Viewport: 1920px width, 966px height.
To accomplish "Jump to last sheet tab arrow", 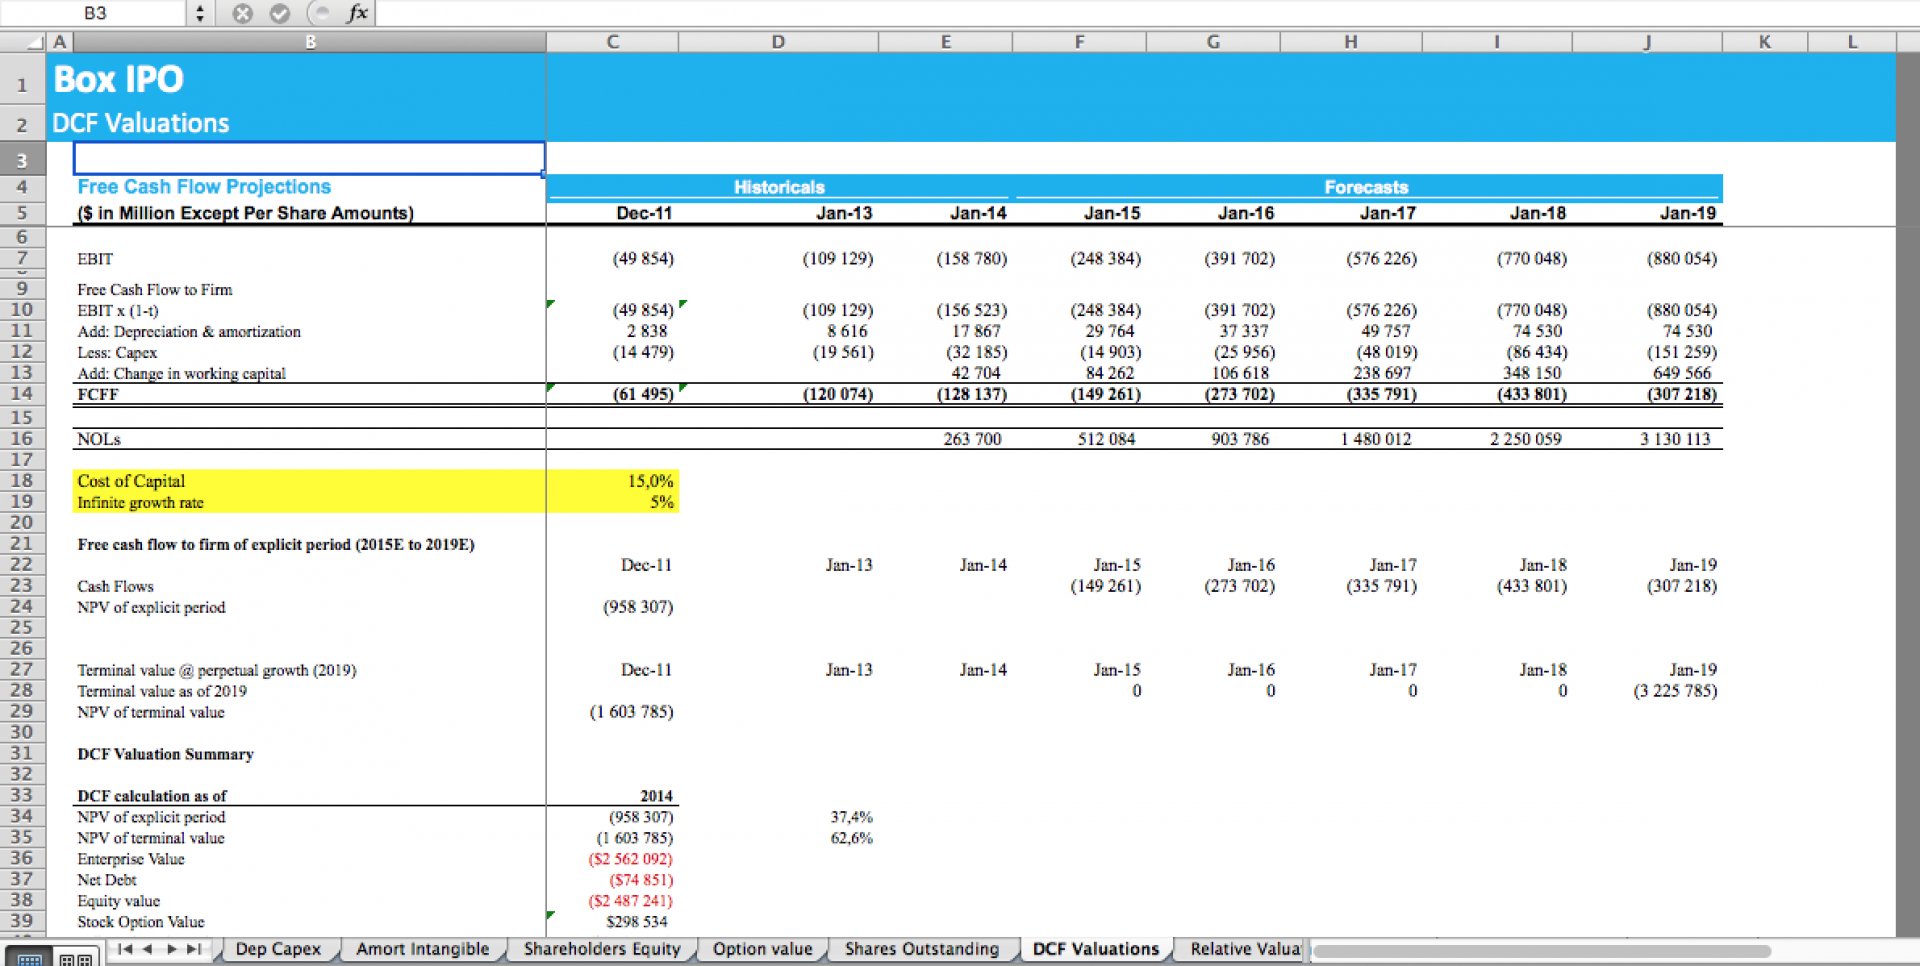I will point(194,949).
